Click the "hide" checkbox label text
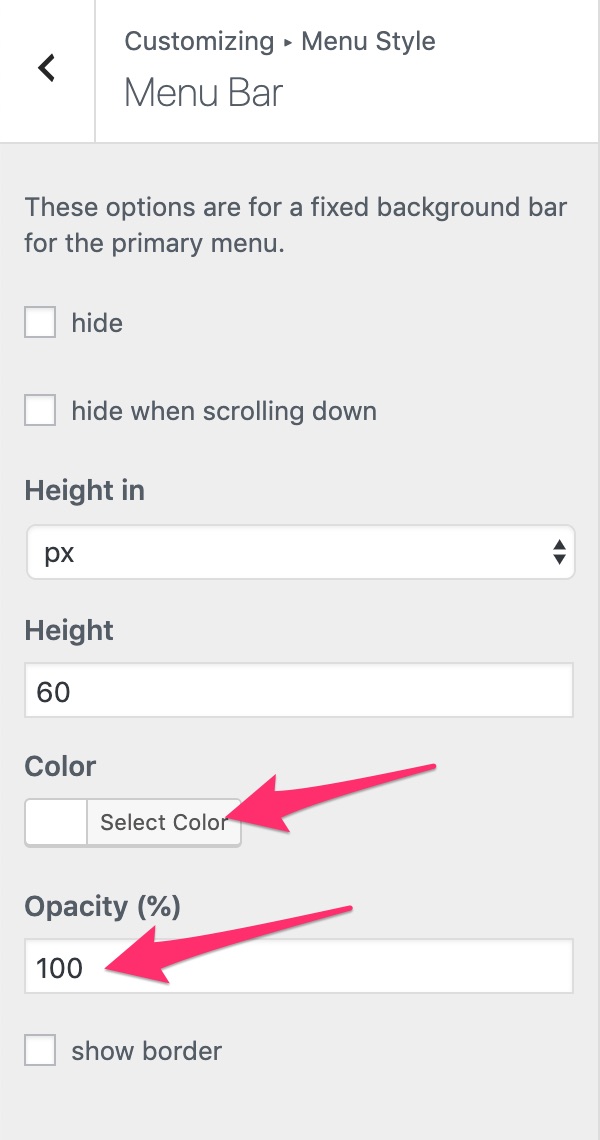The width and height of the screenshot is (600, 1140). click(x=97, y=323)
